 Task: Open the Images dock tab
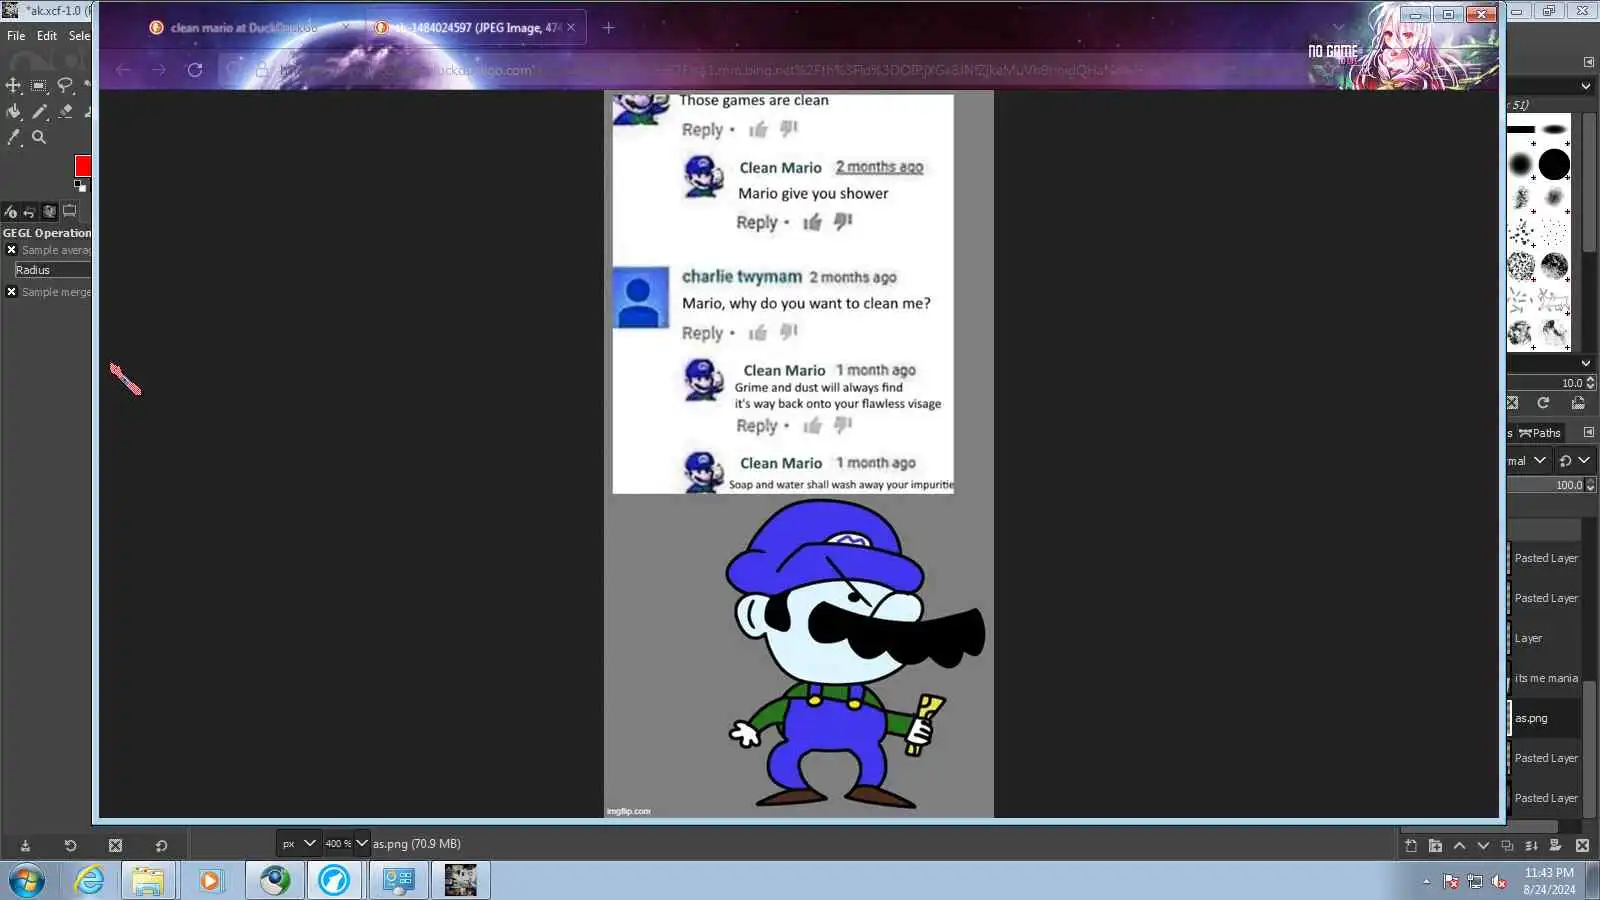click(x=50, y=212)
